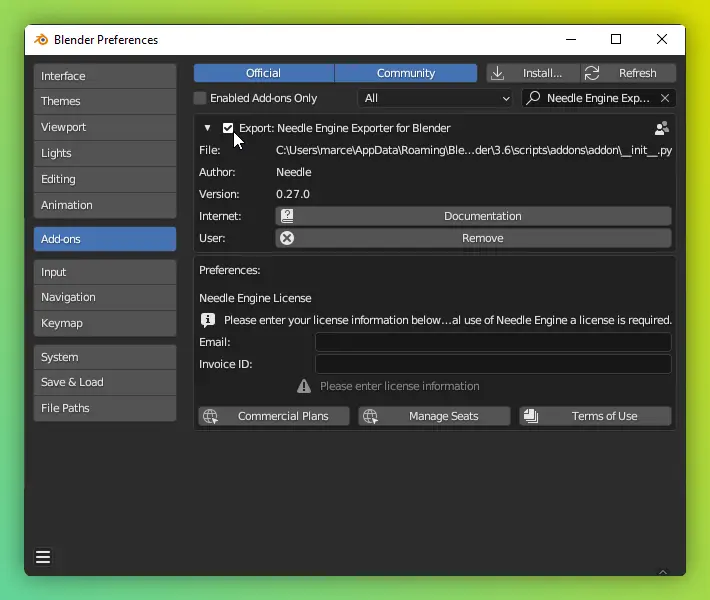Open the File Paths preferences section

click(x=105, y=408)
